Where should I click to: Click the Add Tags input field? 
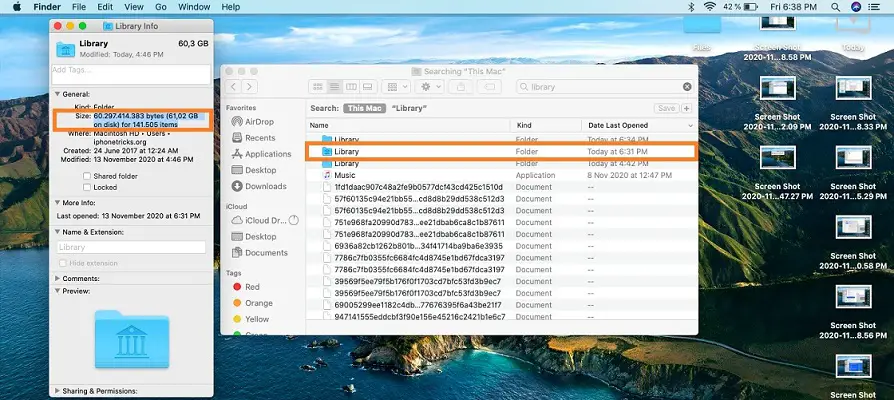129,70
